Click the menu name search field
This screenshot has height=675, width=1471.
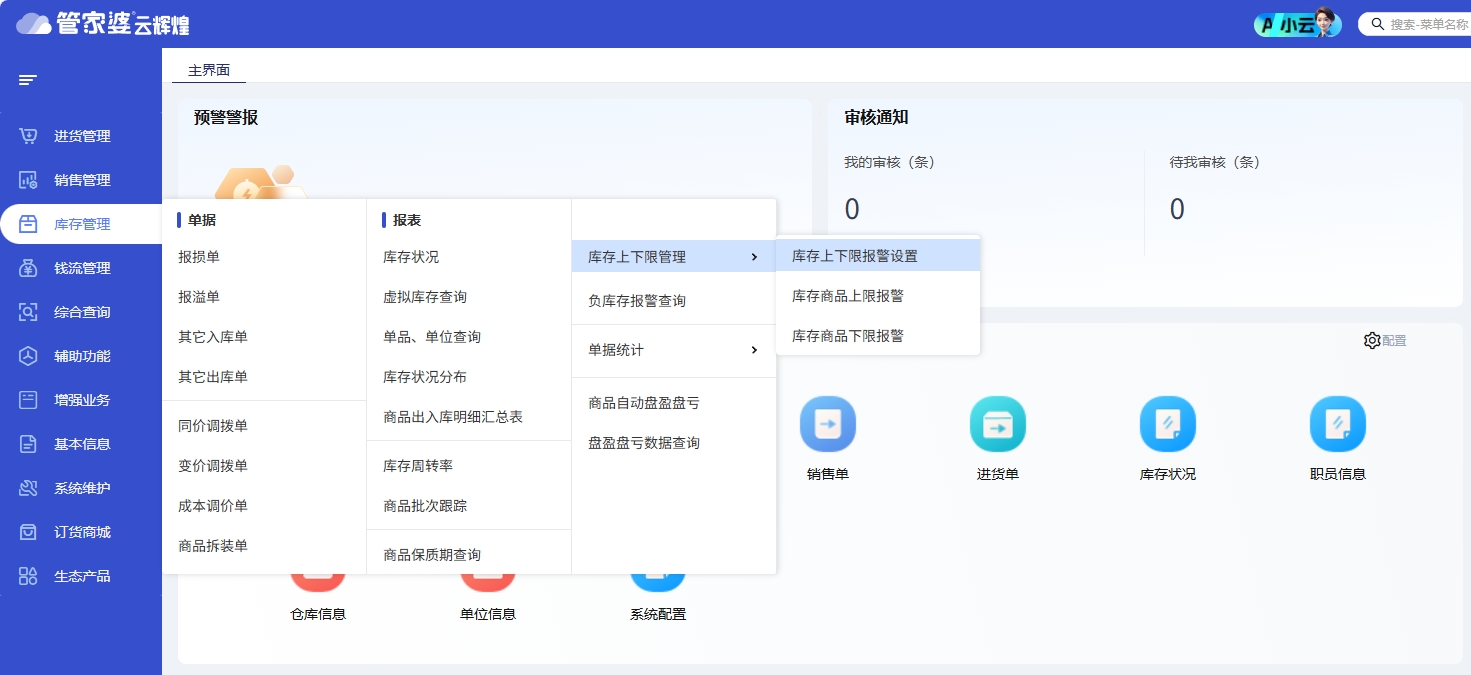point(1415,24)
